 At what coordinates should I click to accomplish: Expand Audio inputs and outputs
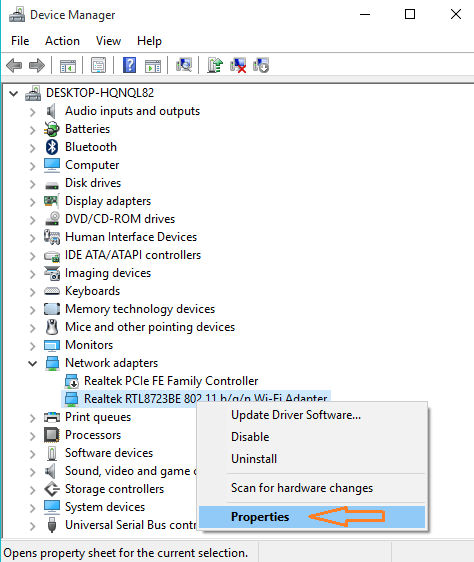tap(33, 112)
